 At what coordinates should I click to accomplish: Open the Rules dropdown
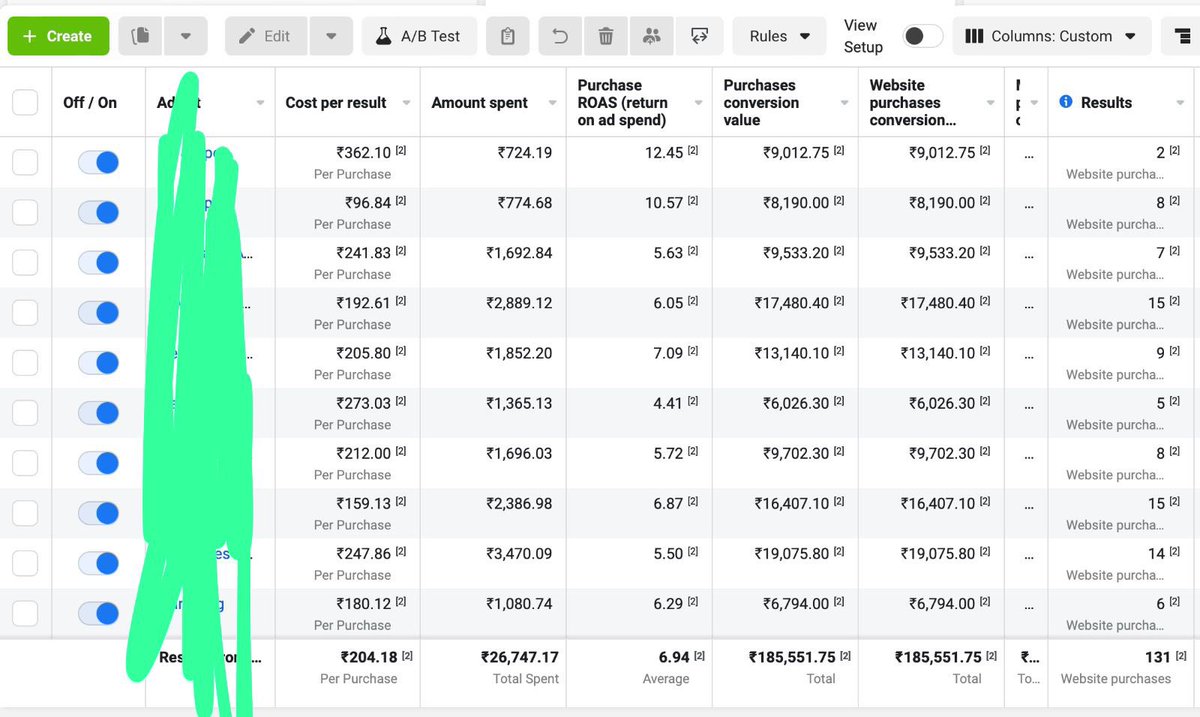click(780, 36)
